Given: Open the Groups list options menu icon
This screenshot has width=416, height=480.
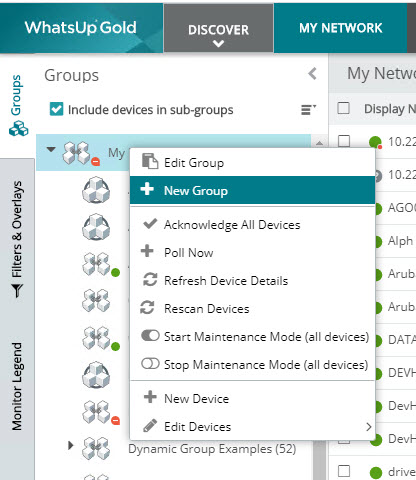Looking at the screenshot, I should pyautogui.click(x=308, y=109).
